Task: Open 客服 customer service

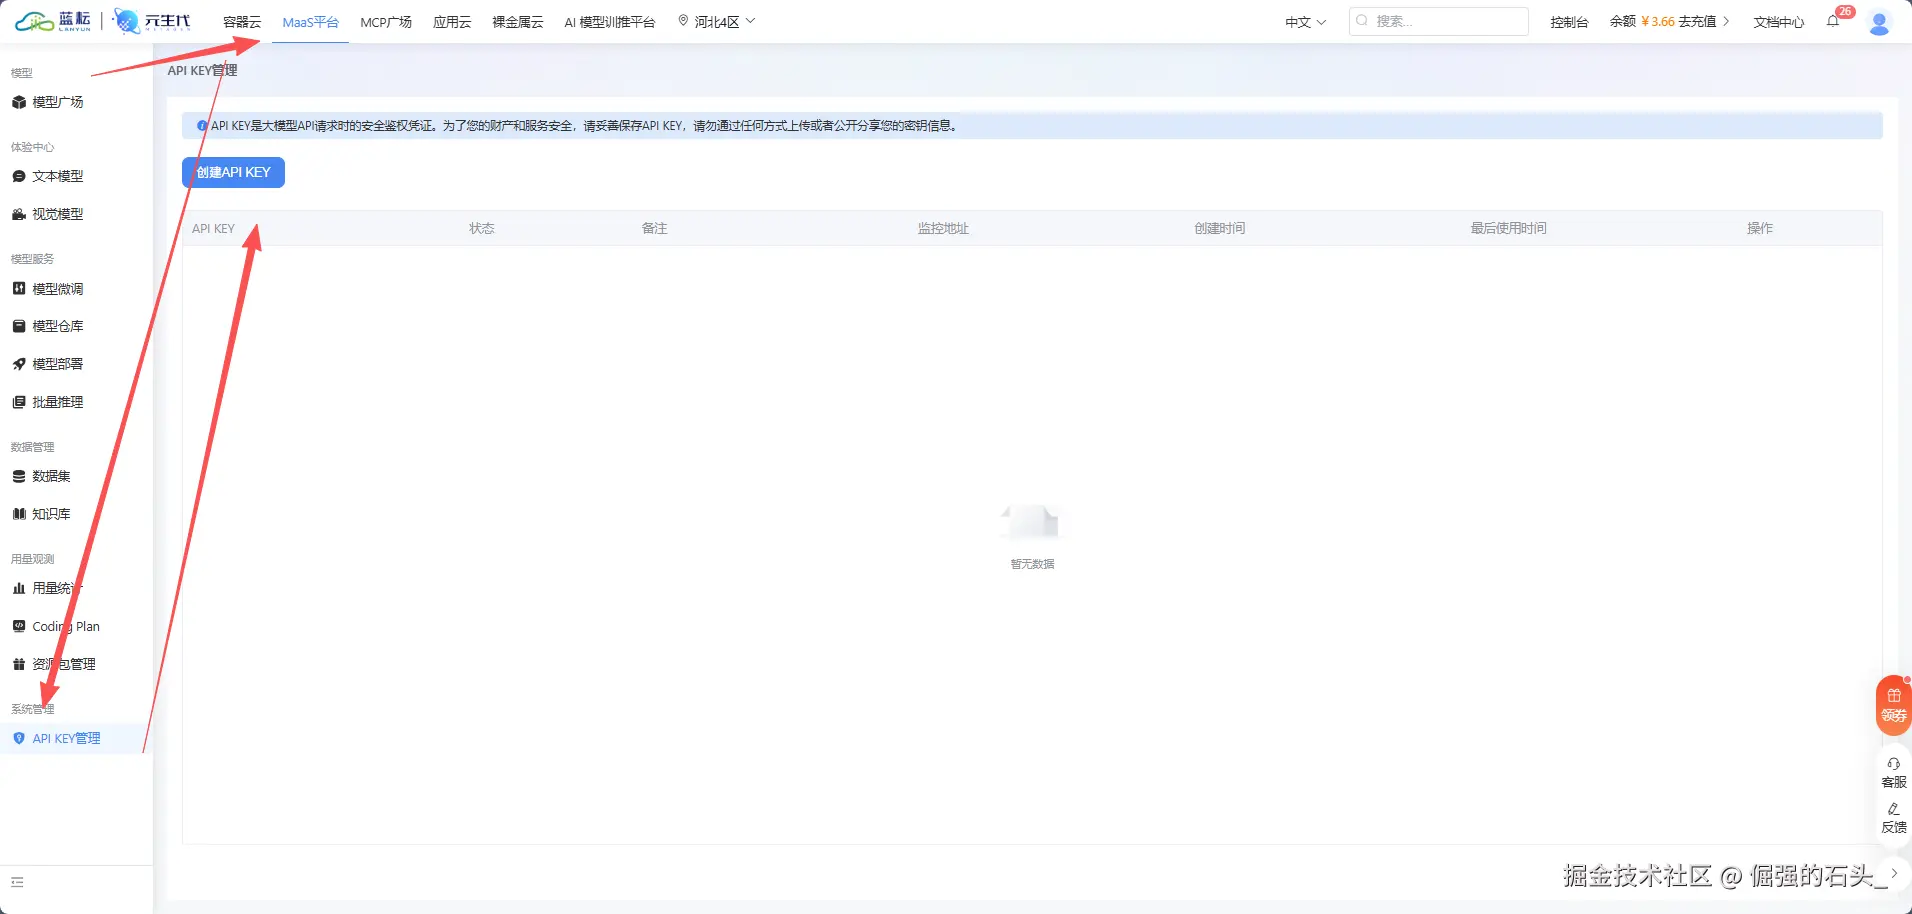Action: click(1894, 773)
